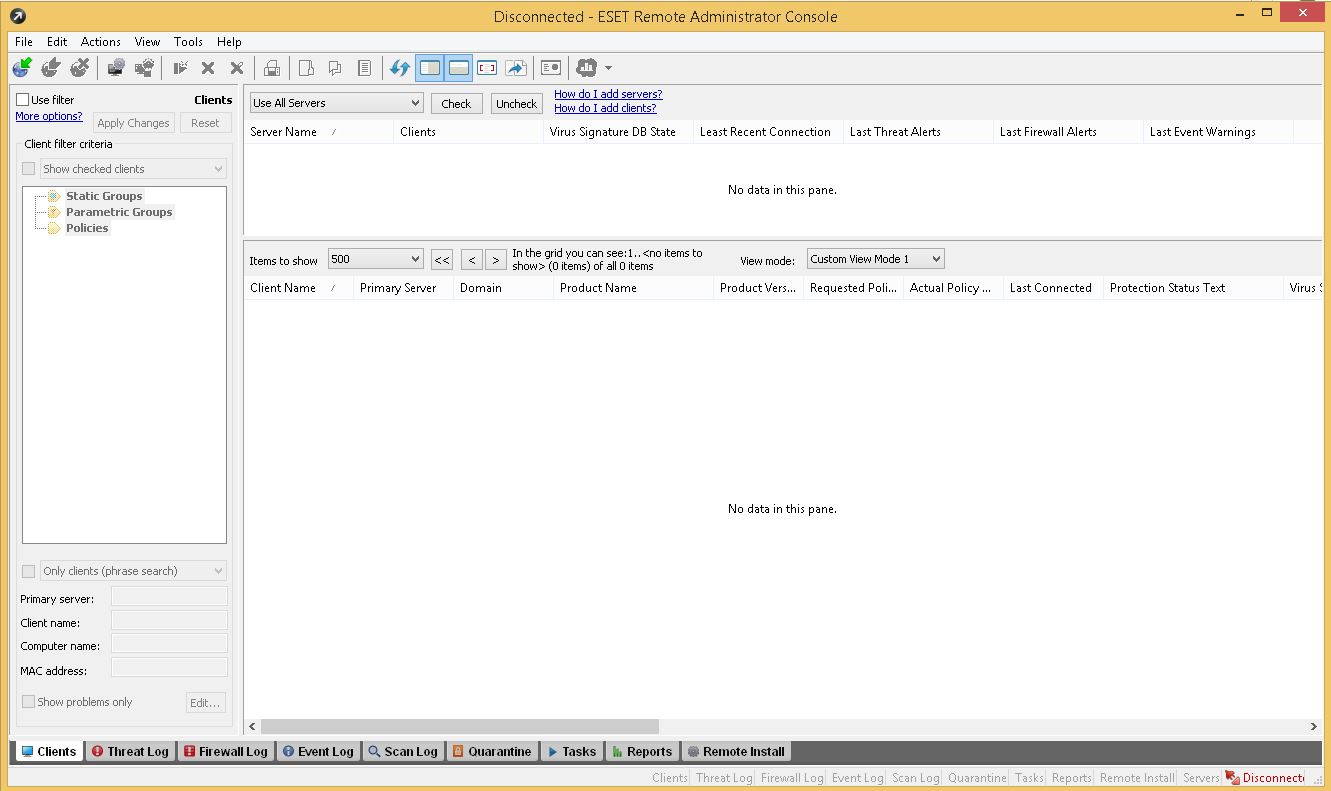Click the blank page toolbar icon

(307, 68)
